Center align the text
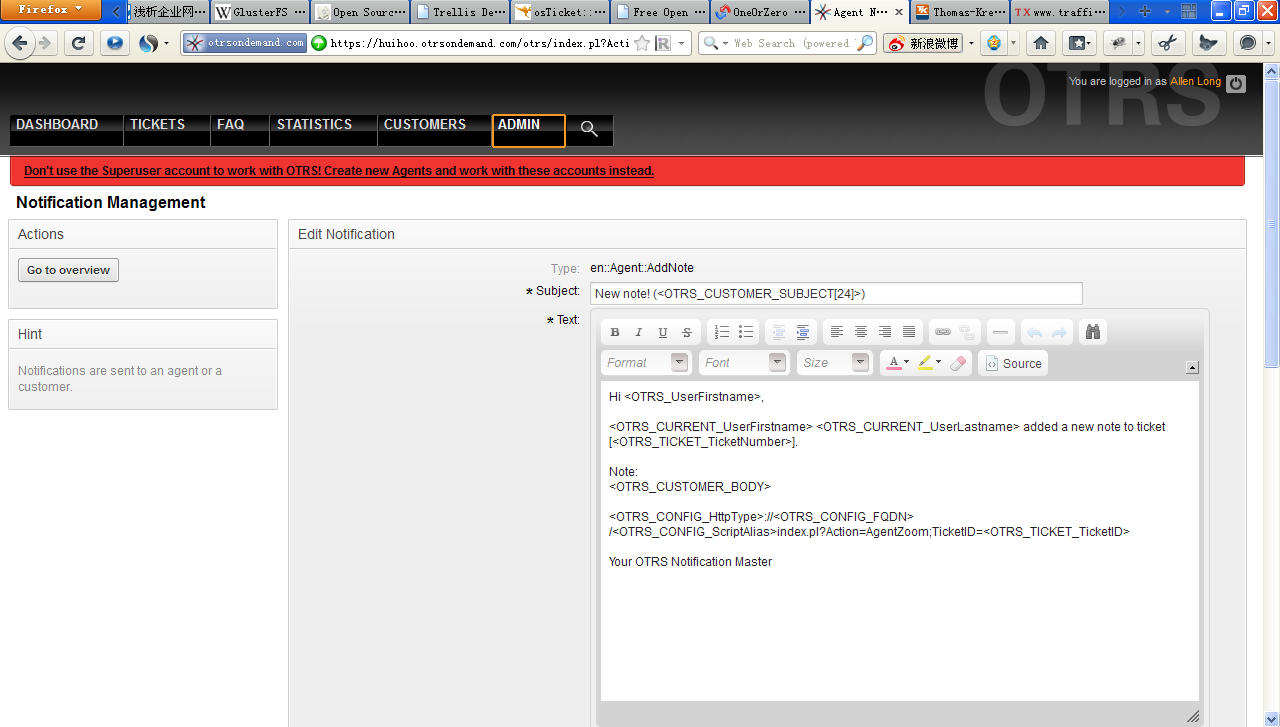Viewport: 1280px width, 727px height. (x=861, y=332)
